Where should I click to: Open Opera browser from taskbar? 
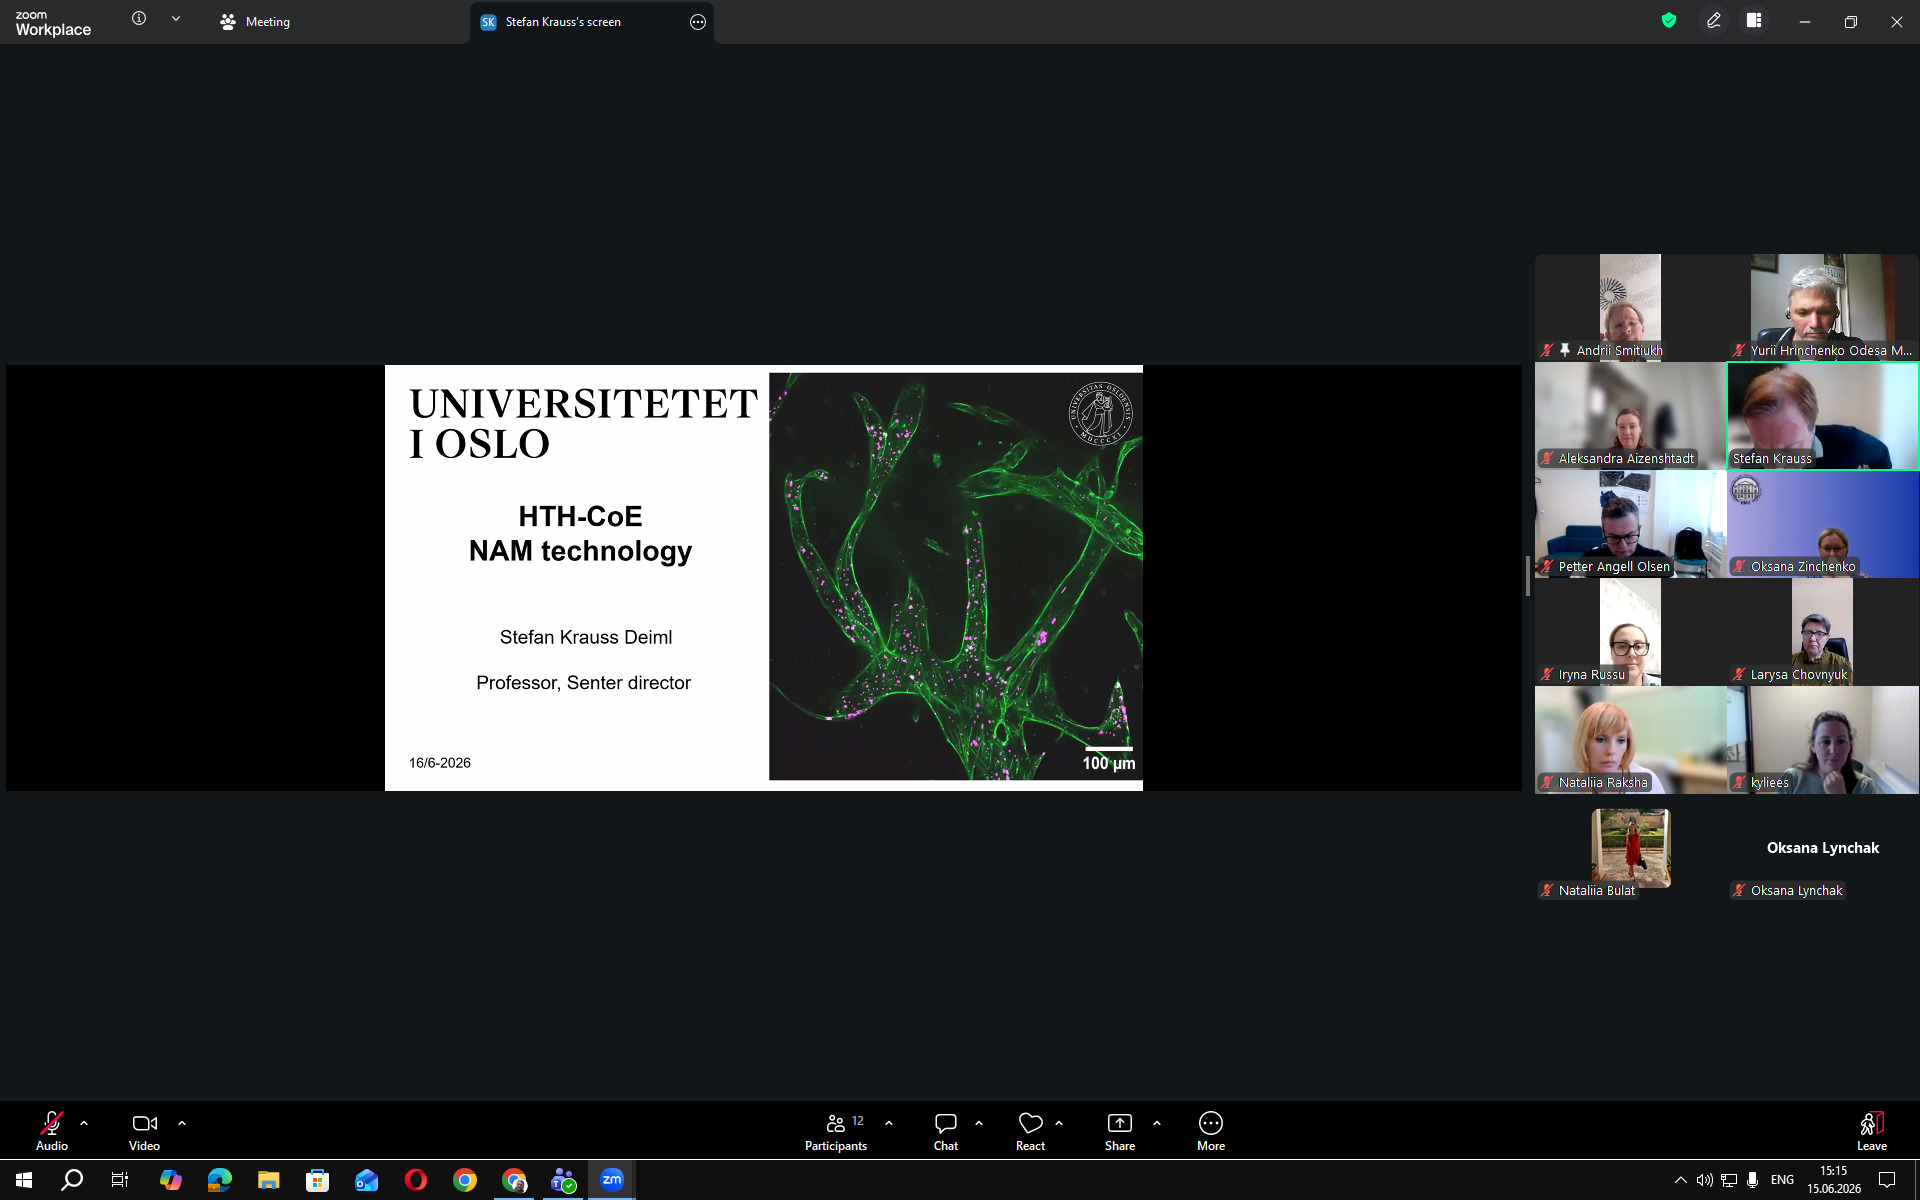[x=416, y=1180]
